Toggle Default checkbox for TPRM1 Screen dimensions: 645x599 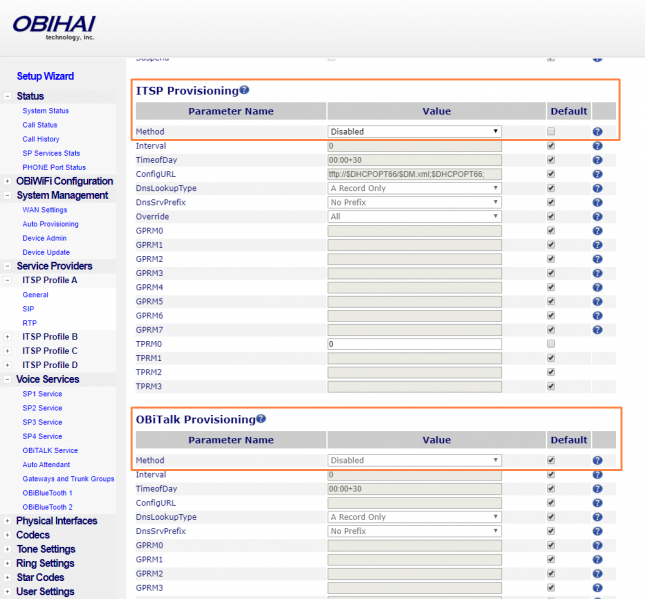point(551,358)
